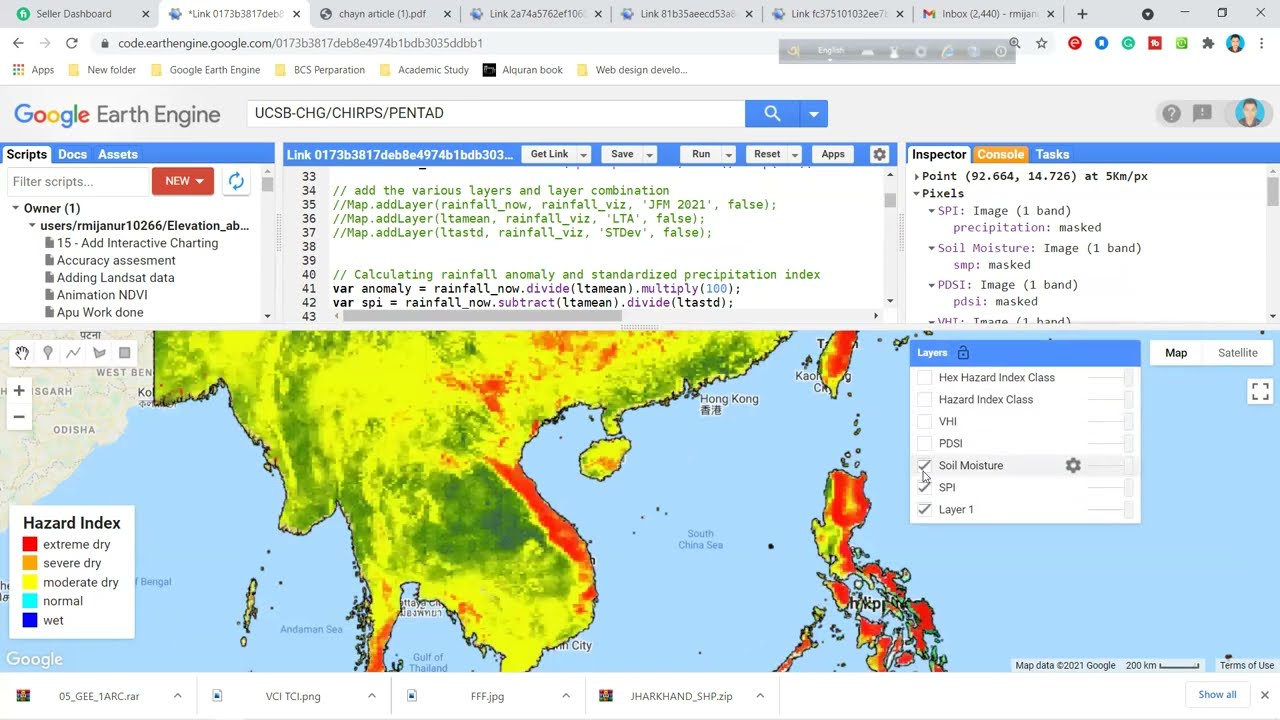
Task: Switch to the Tasks tab
Action: pyautogui.click(x=1052, y=154)
